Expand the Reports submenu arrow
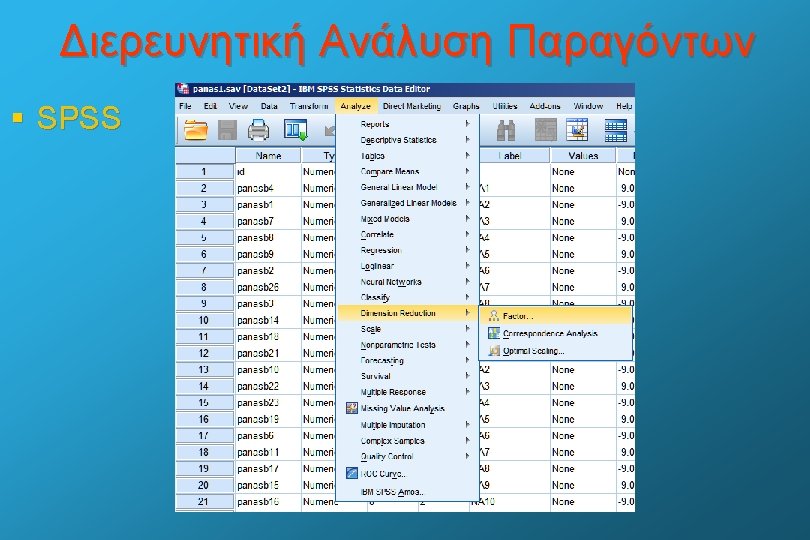The width and height of the screenshot is (810, 540). (468, 124)
